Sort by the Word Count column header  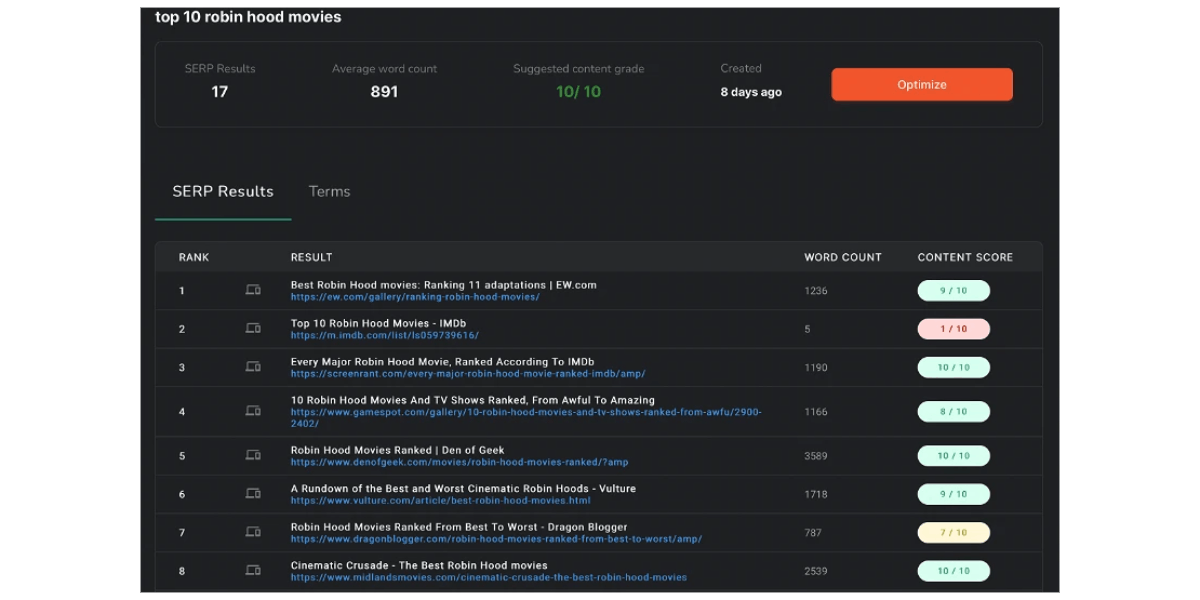(842, 257)
